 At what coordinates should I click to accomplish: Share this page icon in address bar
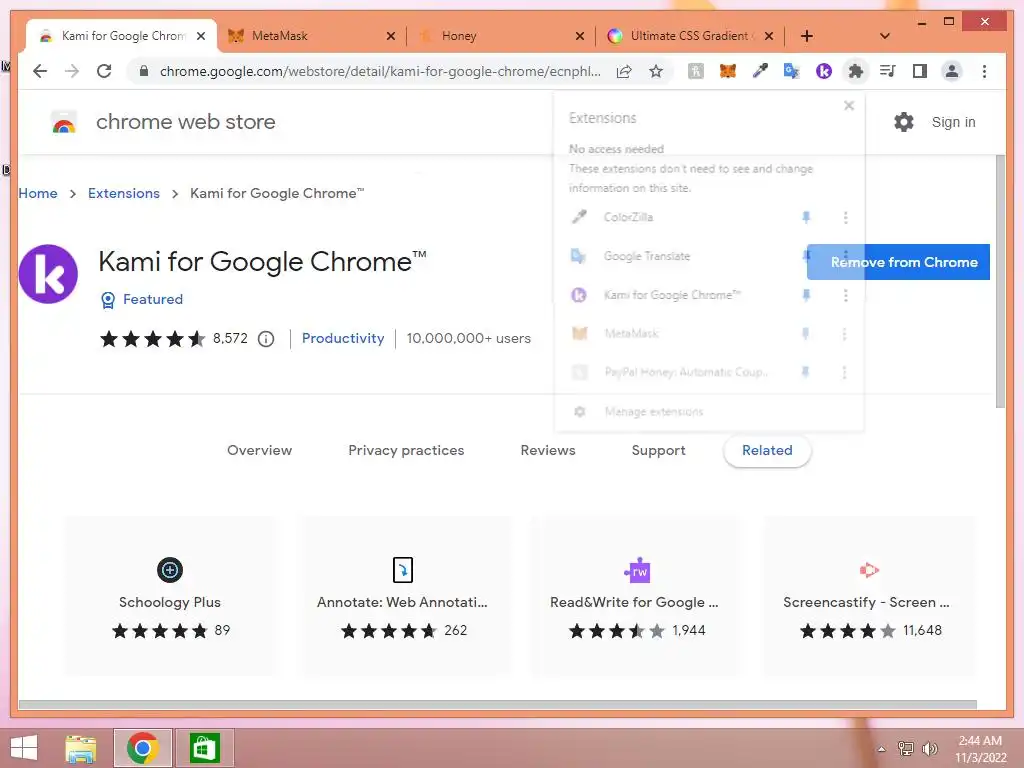click(x=624, y=71)
